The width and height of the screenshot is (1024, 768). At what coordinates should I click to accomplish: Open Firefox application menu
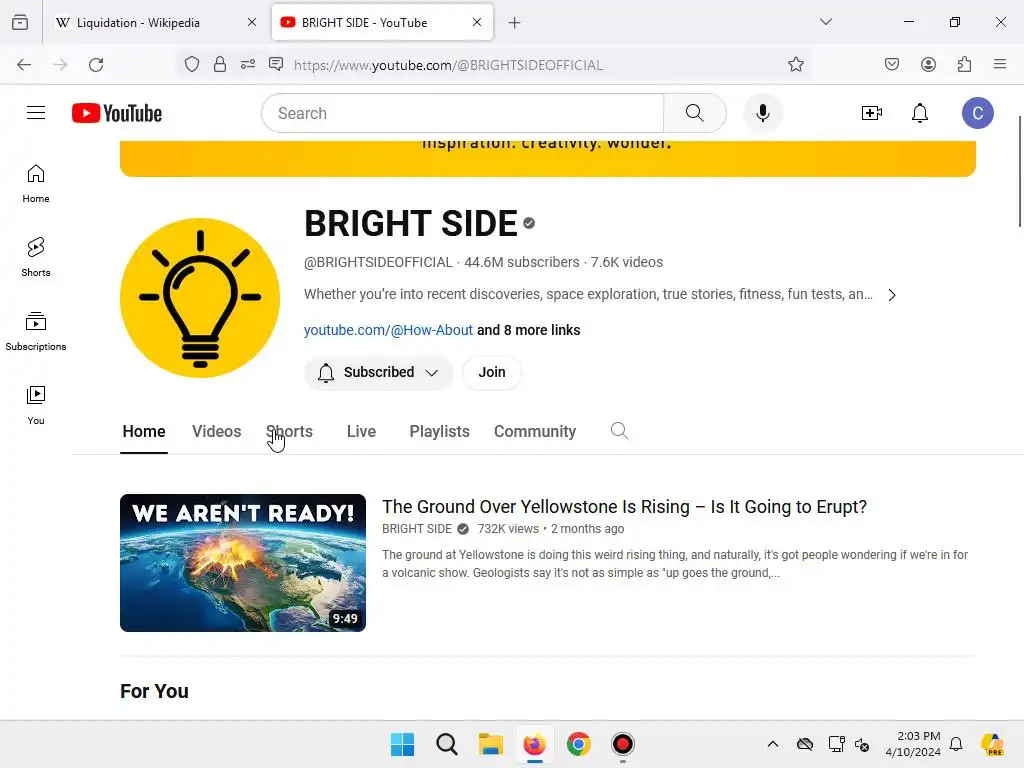coord(1000,64)
